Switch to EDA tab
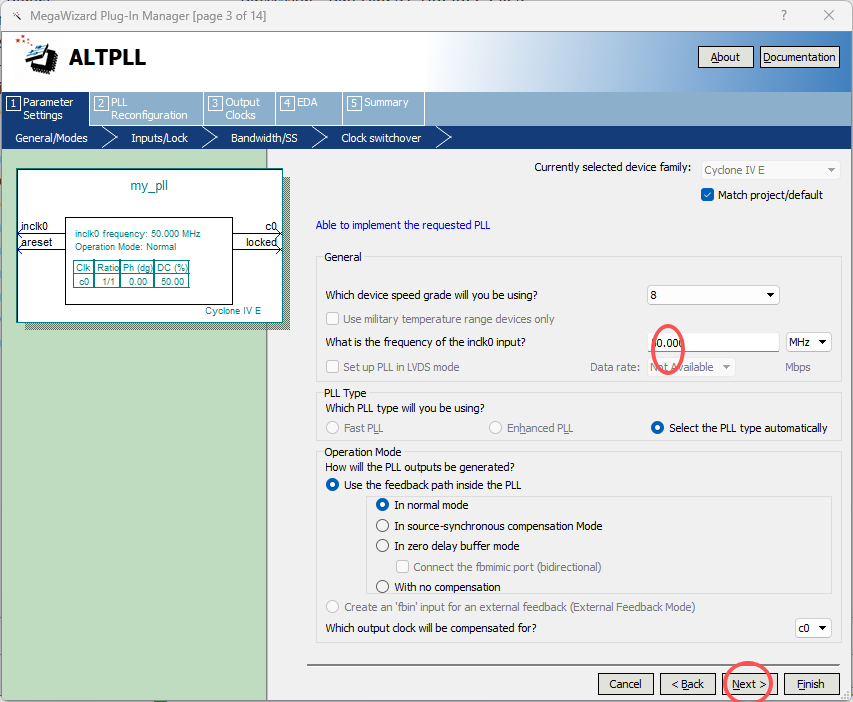 (309, 109)
